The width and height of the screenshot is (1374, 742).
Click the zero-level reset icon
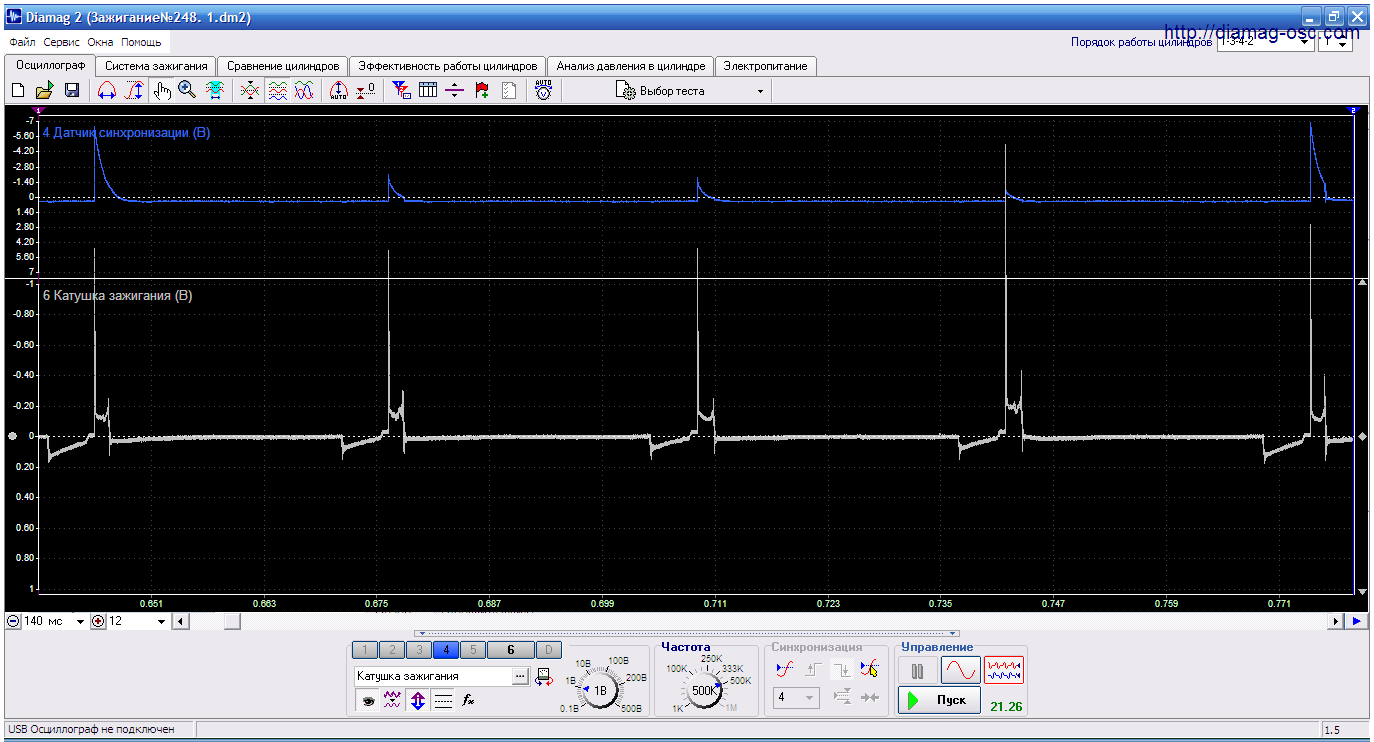pos(365,91)
